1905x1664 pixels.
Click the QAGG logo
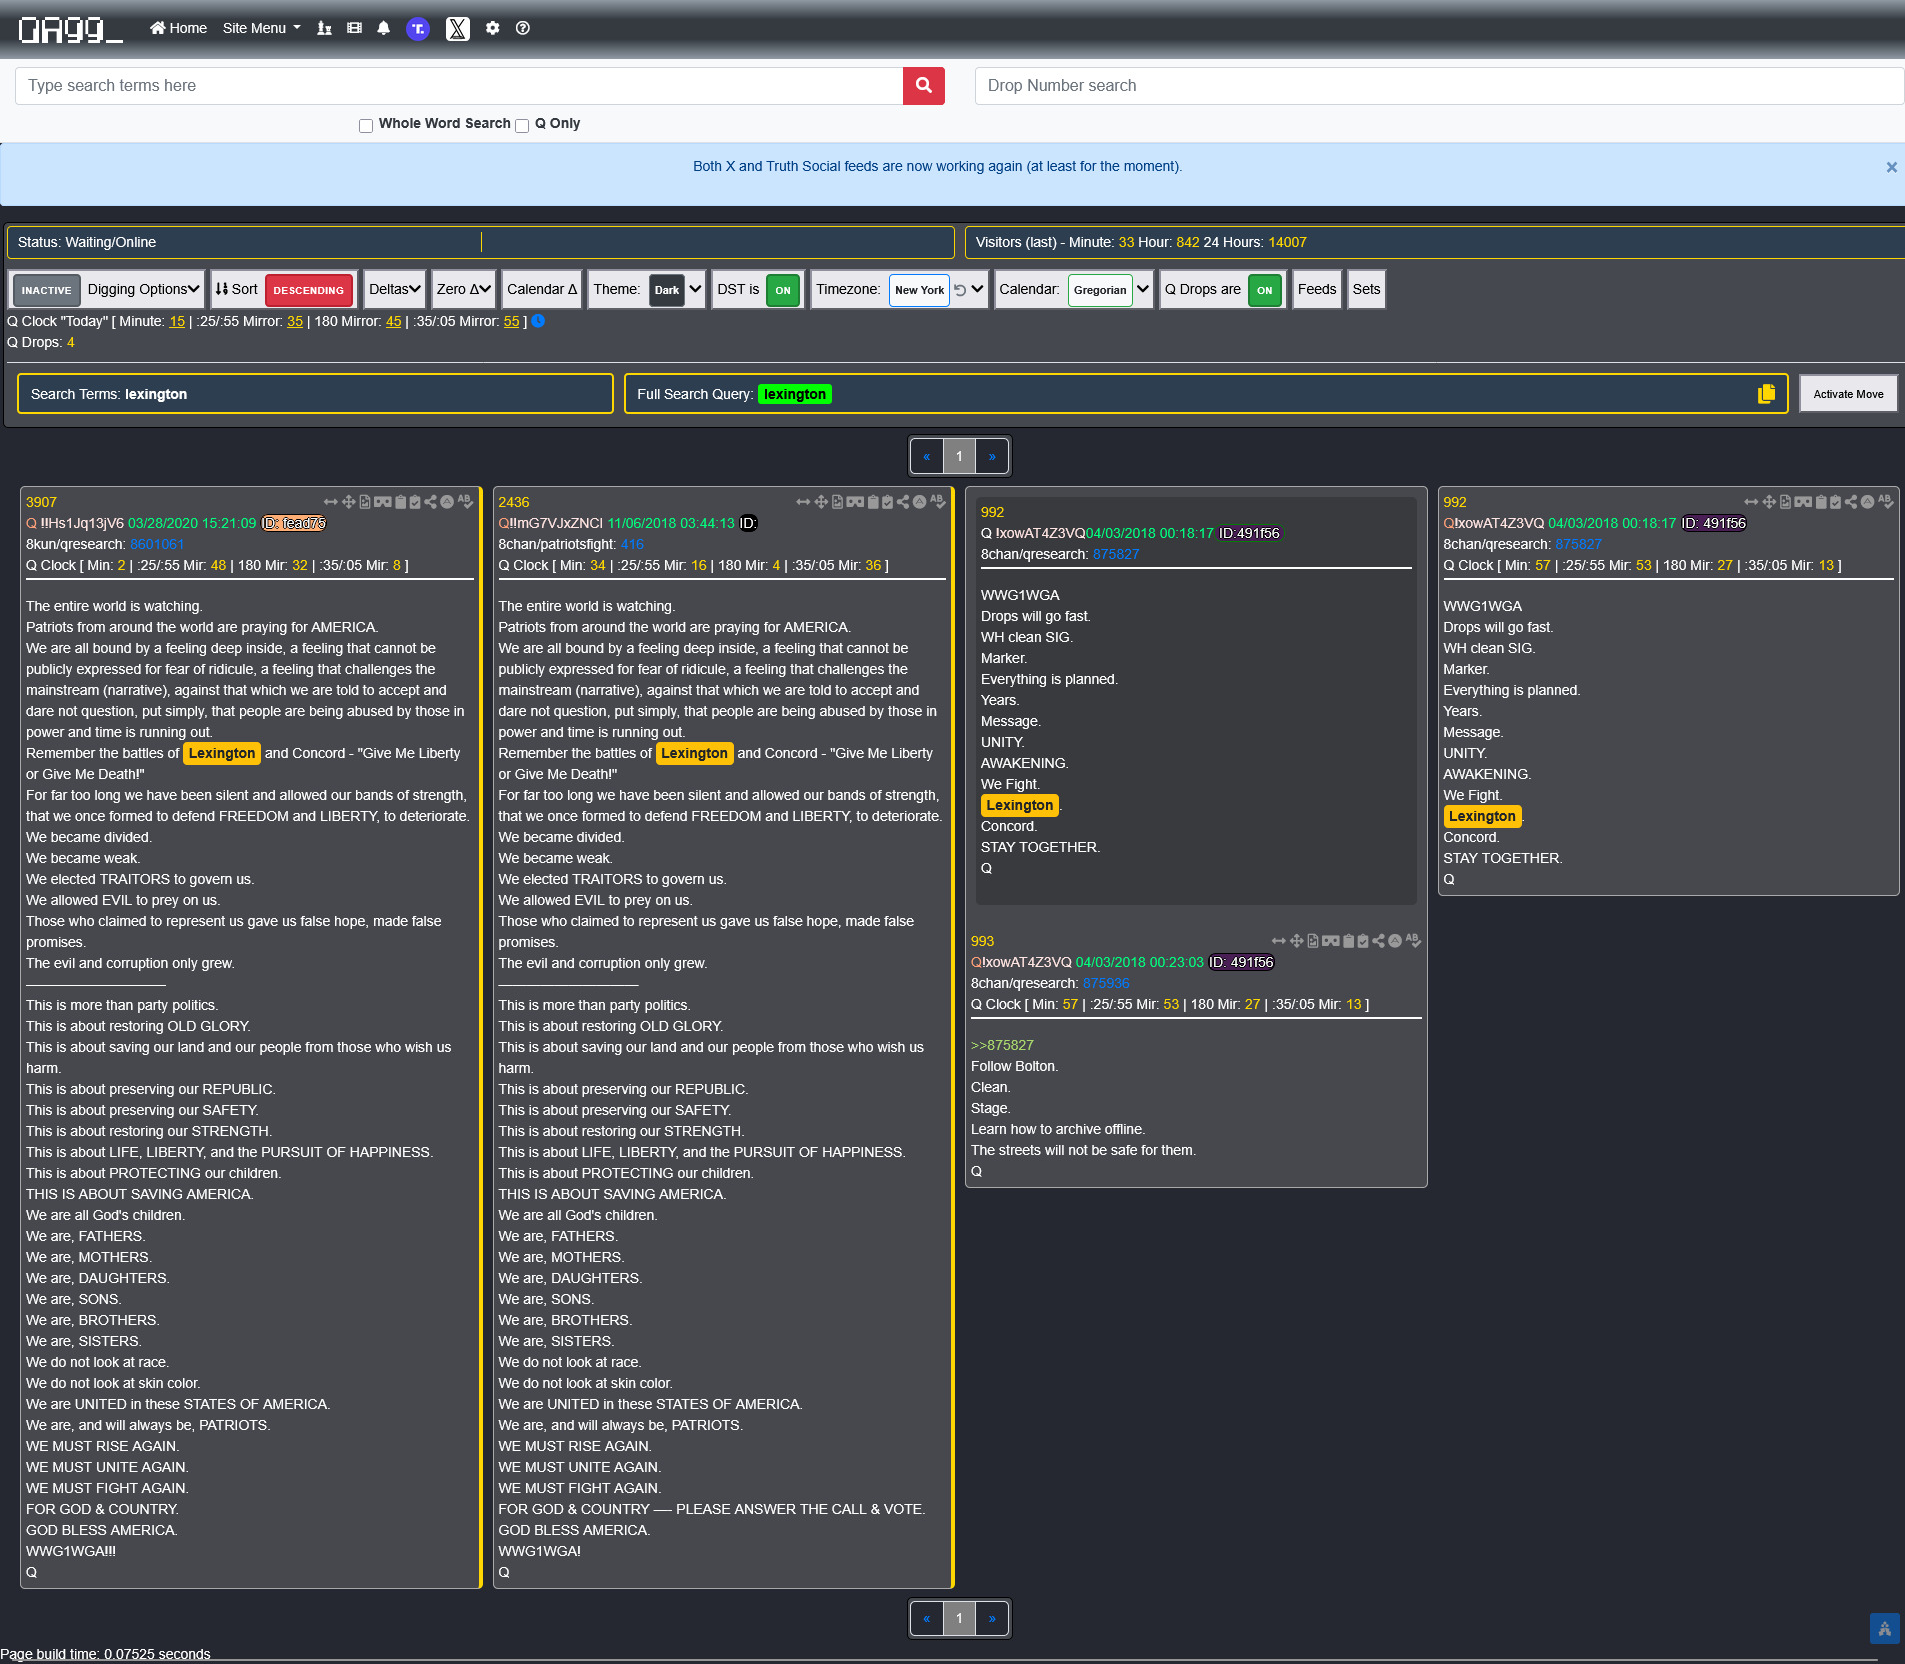pos(70,30)
